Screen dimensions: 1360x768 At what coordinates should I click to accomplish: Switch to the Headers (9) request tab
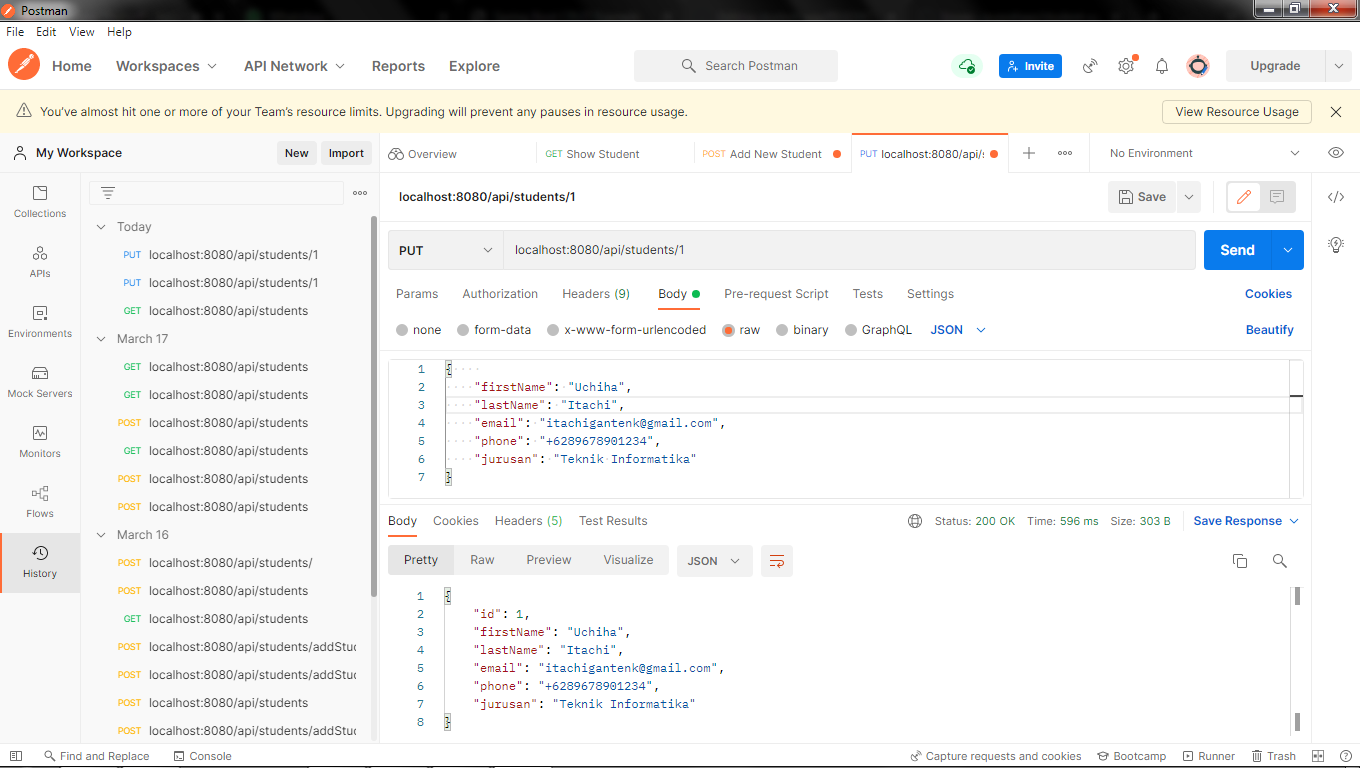pos(596,294)
